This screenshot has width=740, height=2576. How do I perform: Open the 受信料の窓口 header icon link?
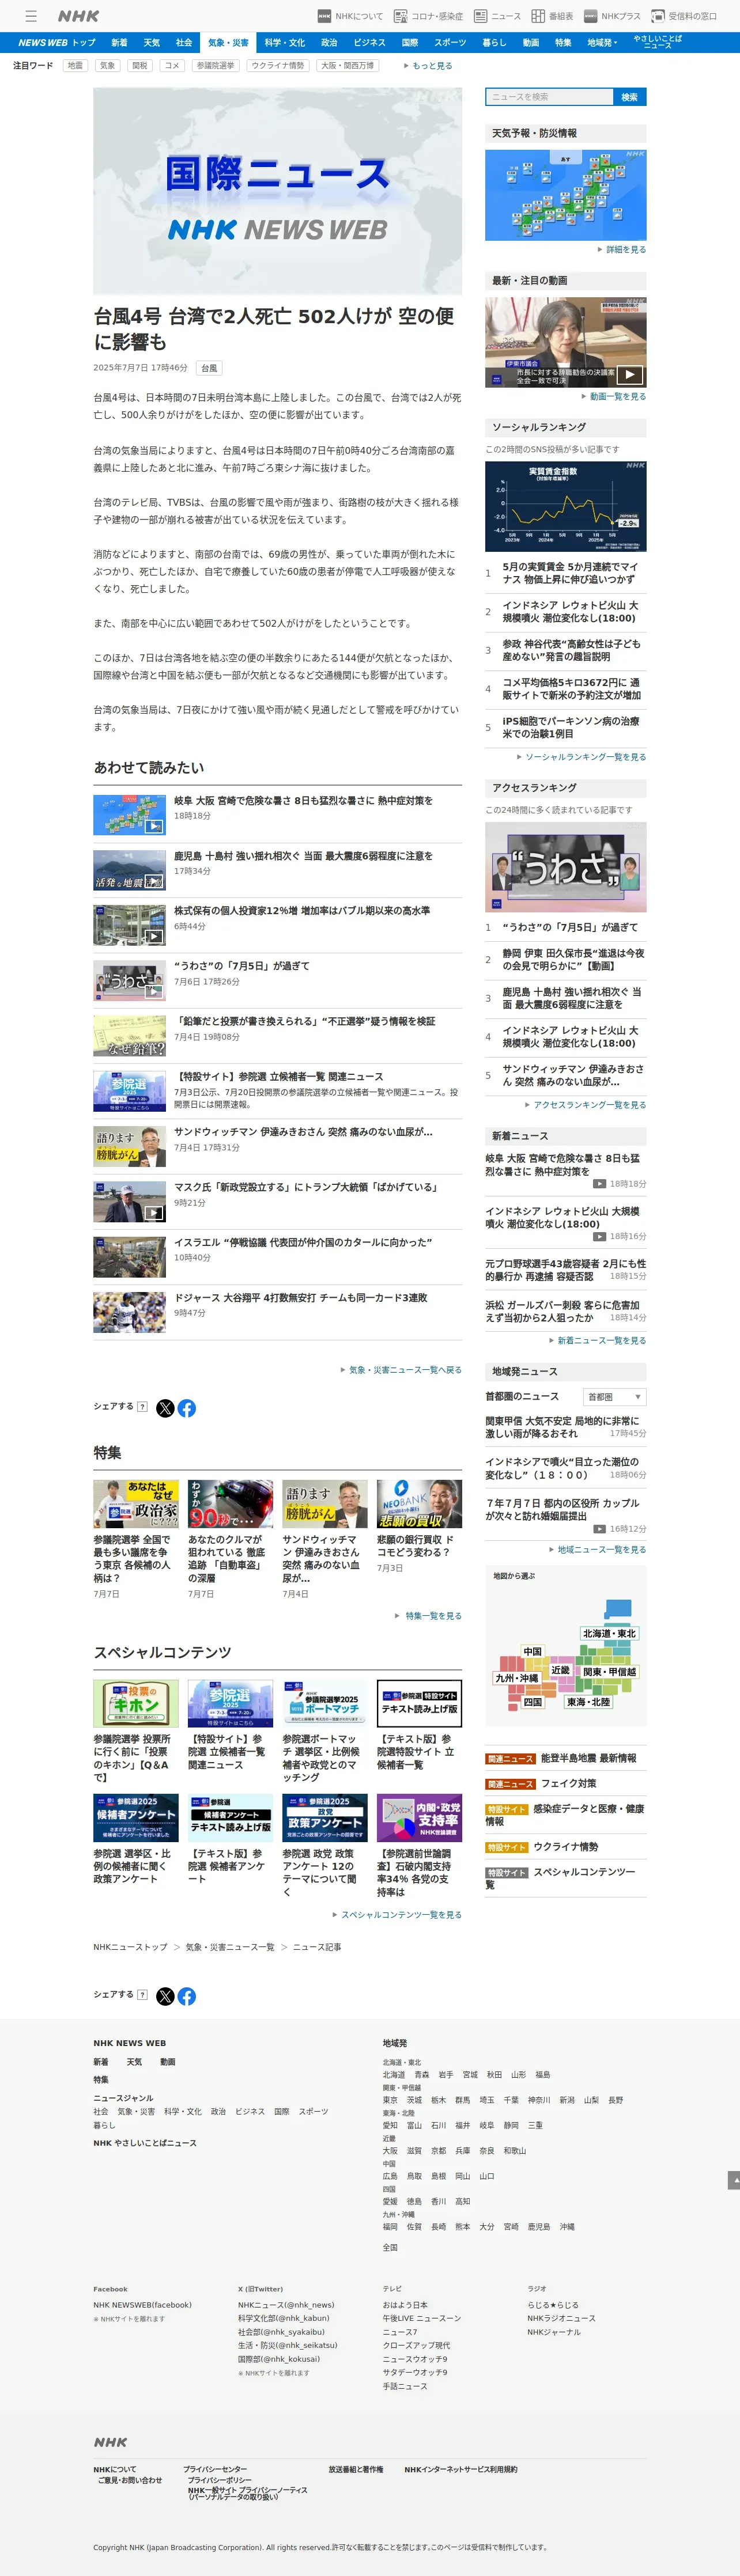pyautogui.click(x=684, y=16)
